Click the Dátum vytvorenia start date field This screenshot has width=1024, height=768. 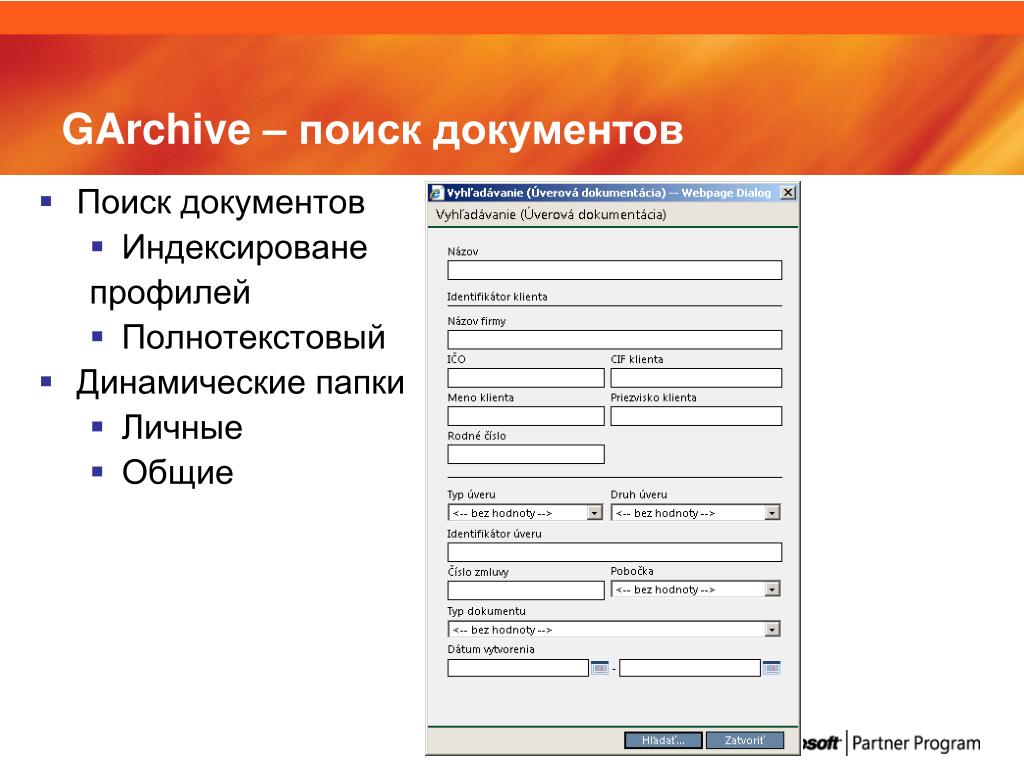518,667
